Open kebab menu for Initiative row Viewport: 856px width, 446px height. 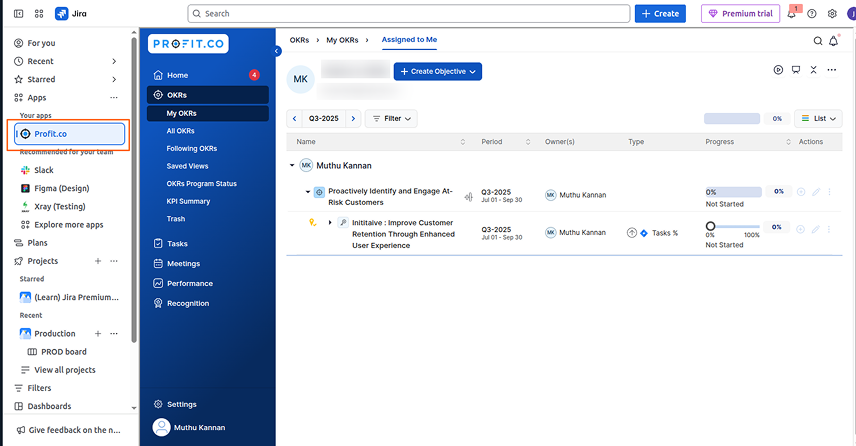(829, 229)
